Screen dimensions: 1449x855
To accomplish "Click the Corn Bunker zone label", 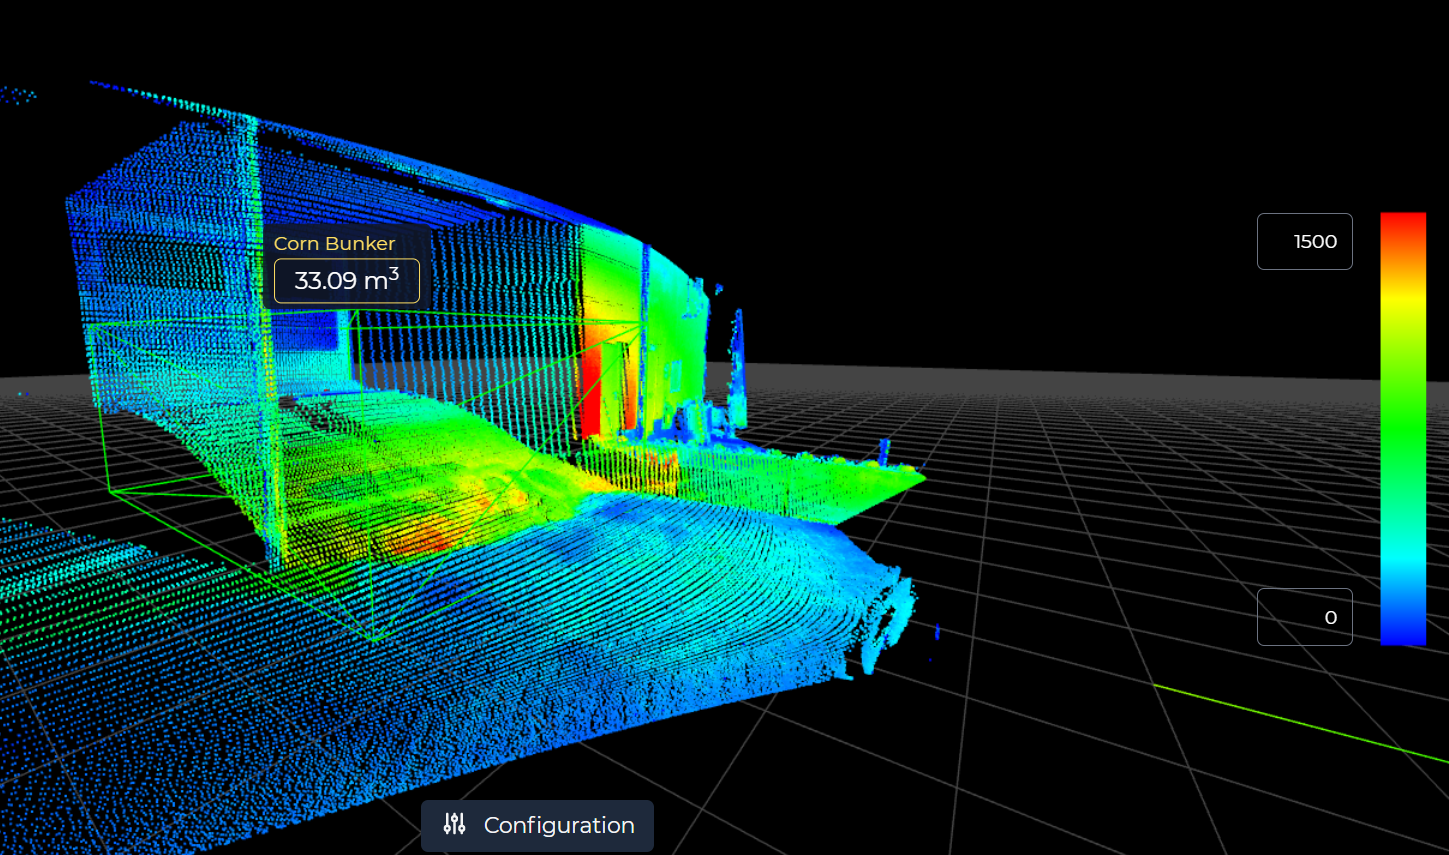I will point(334,243).
